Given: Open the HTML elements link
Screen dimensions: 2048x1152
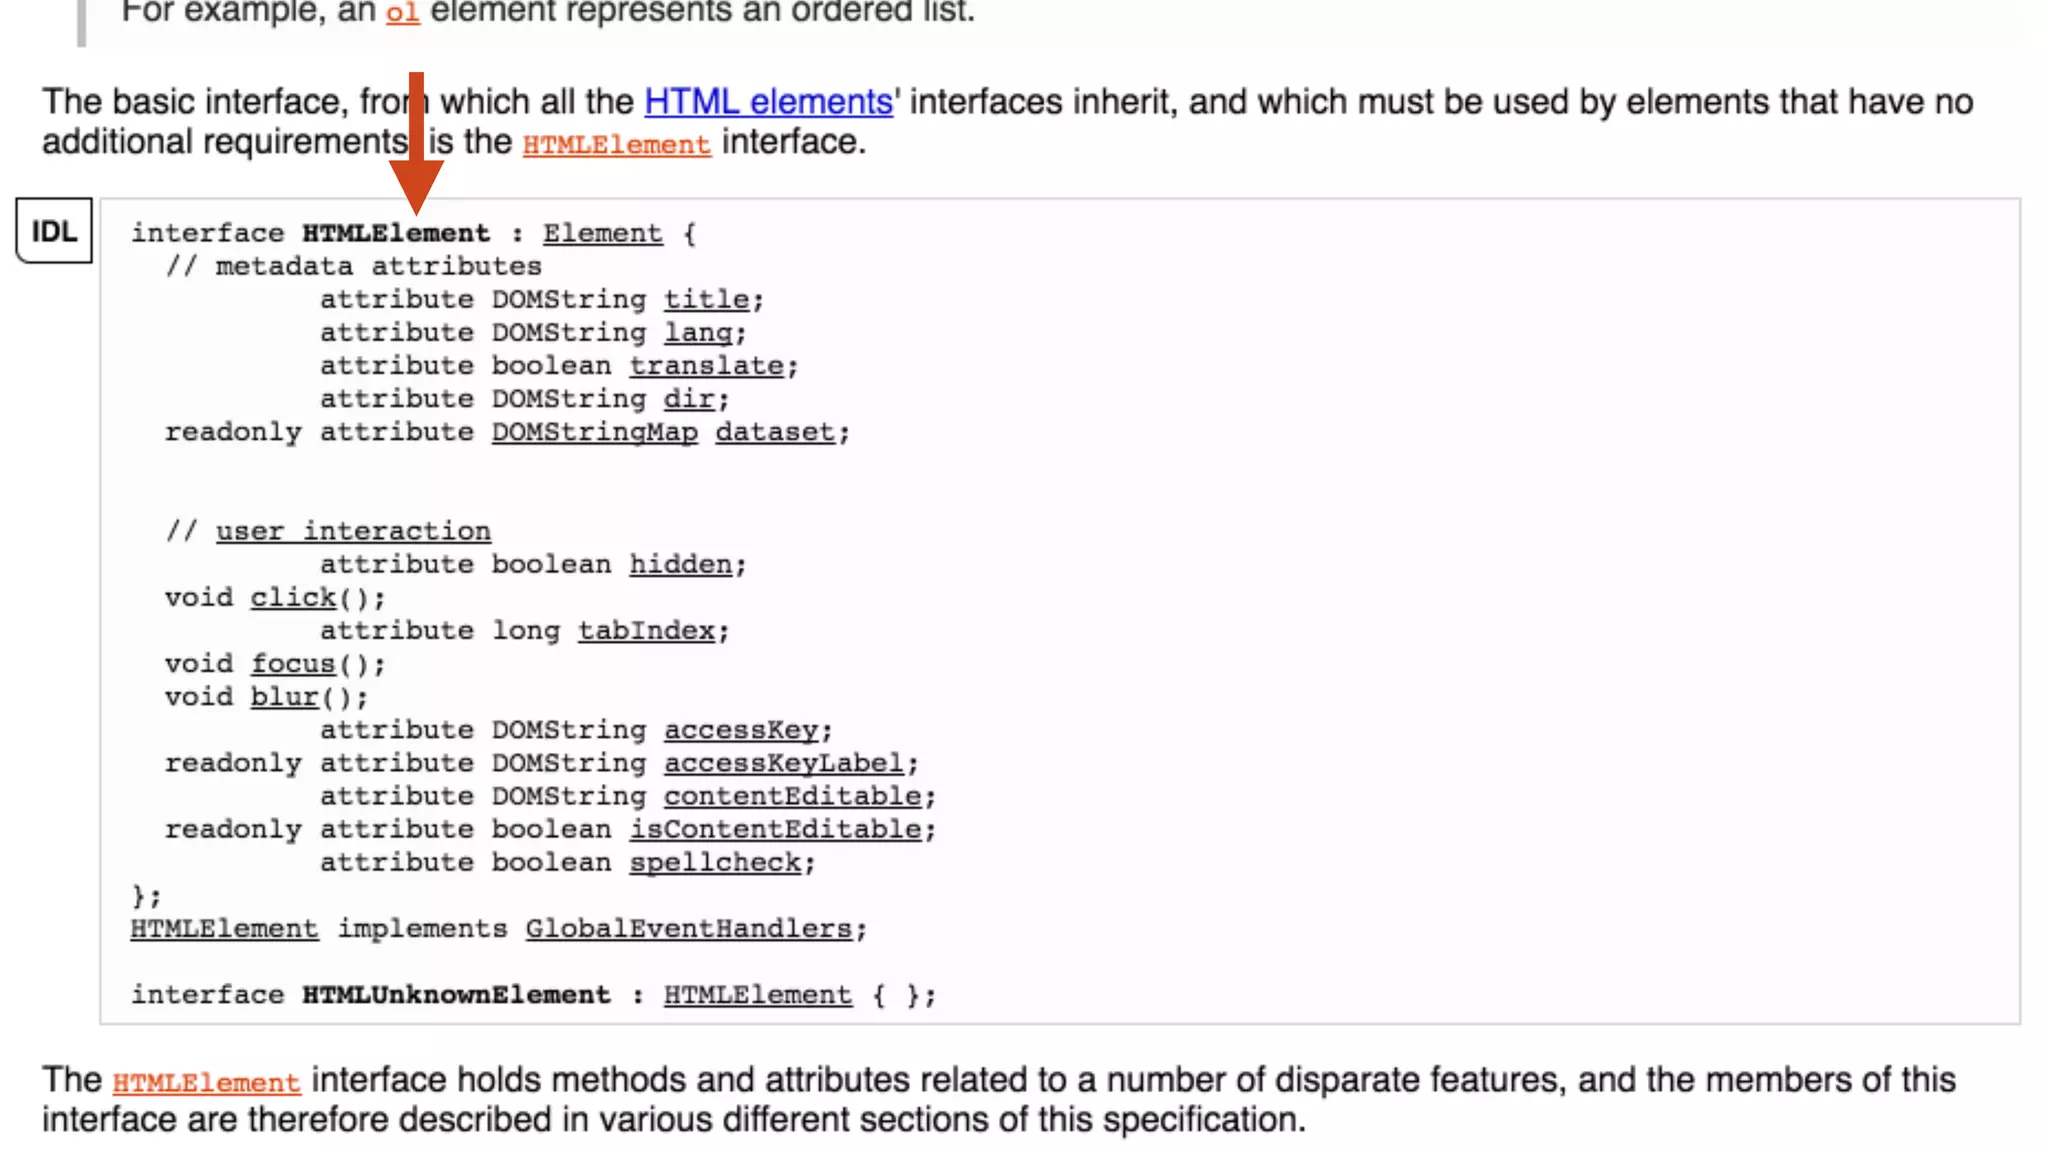Looking at the screenshot, I should click(767, 101).
